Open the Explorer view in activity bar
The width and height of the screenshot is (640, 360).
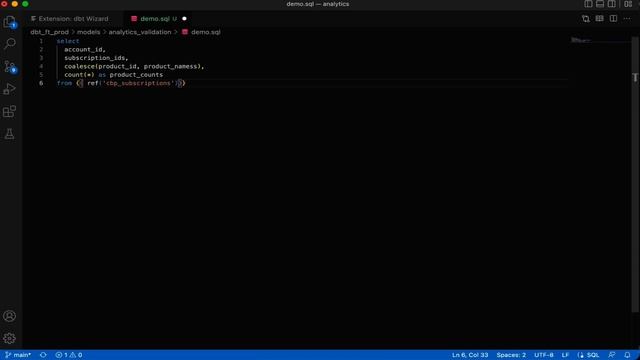pyautogui.click(x=9, y=22)
